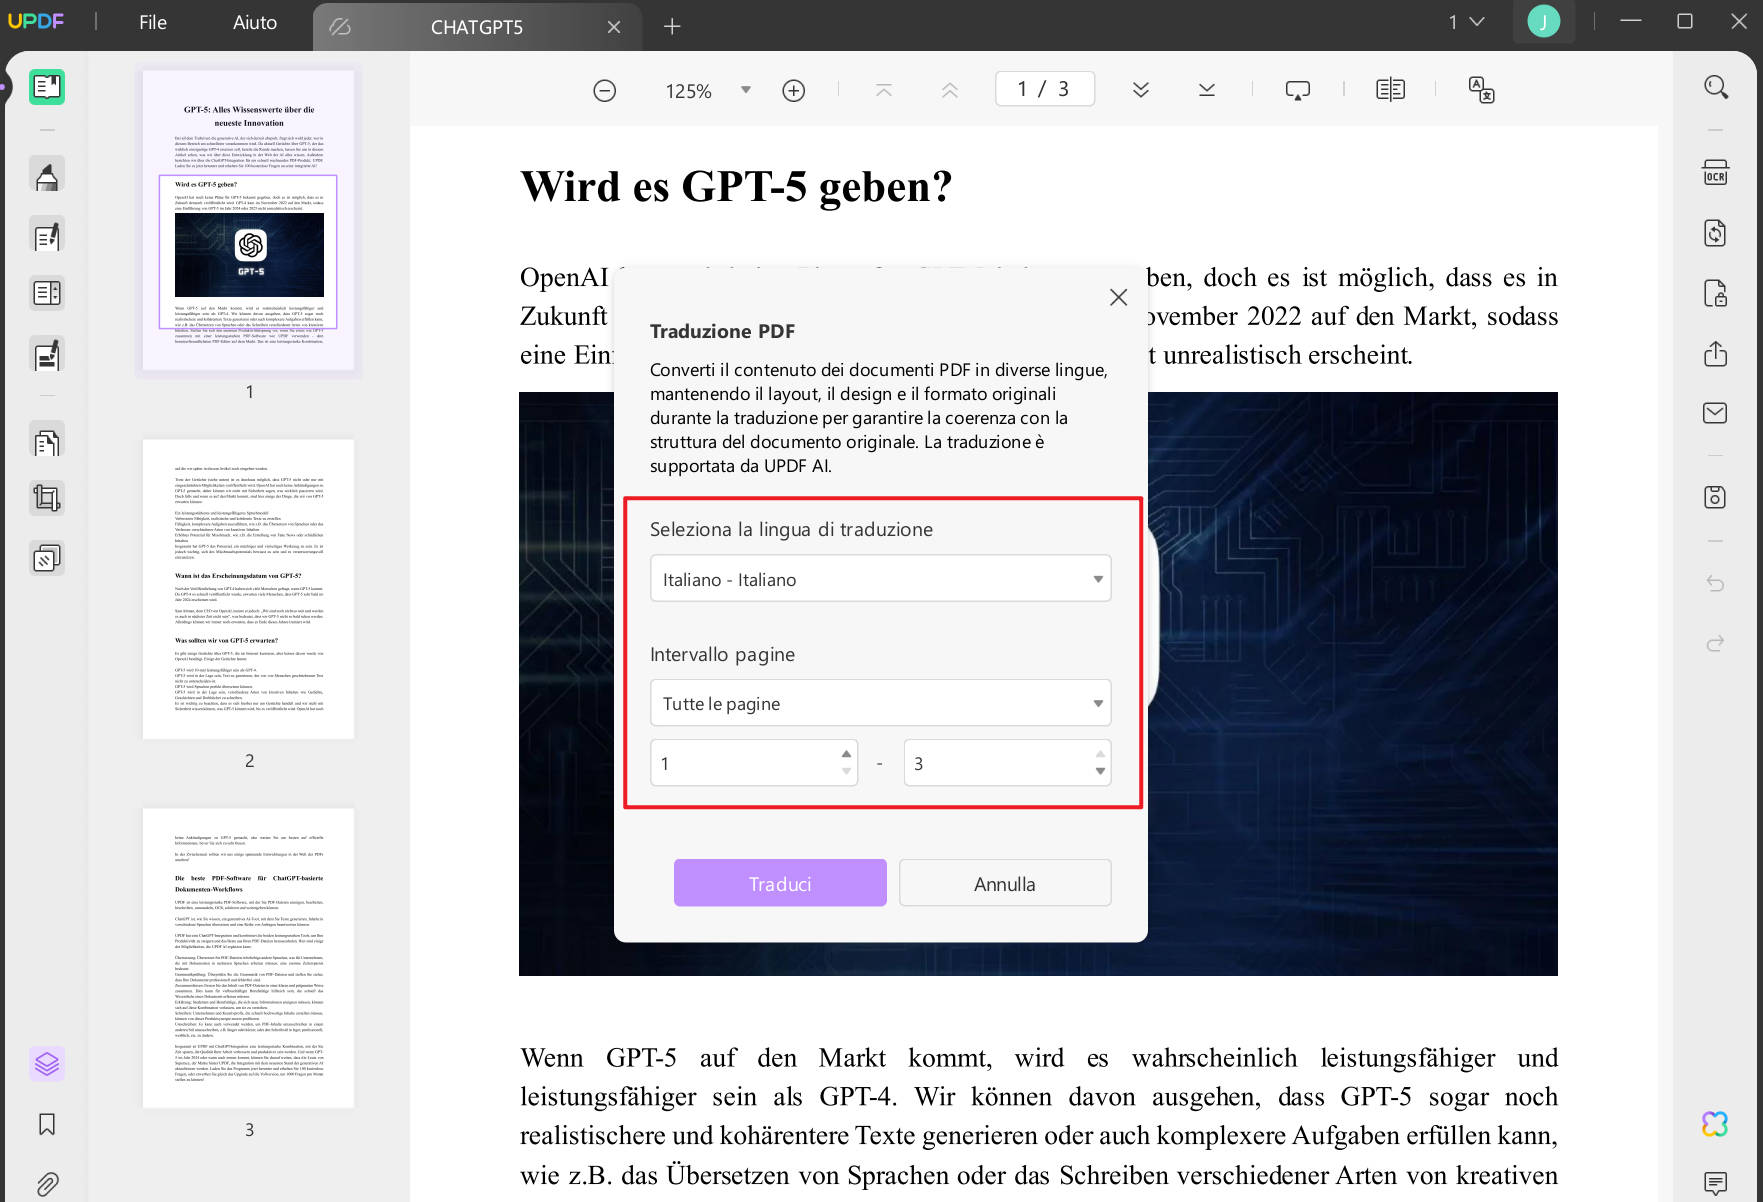
Task: Open the comments panel icon at bottom right
Action: [1716, 1184]
